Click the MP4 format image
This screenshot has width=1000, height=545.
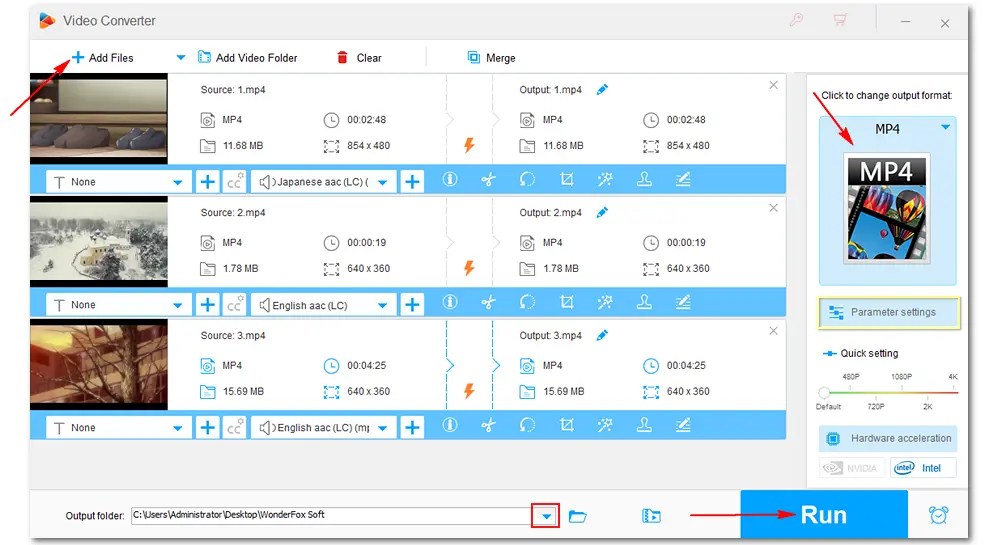pos(886,208)
